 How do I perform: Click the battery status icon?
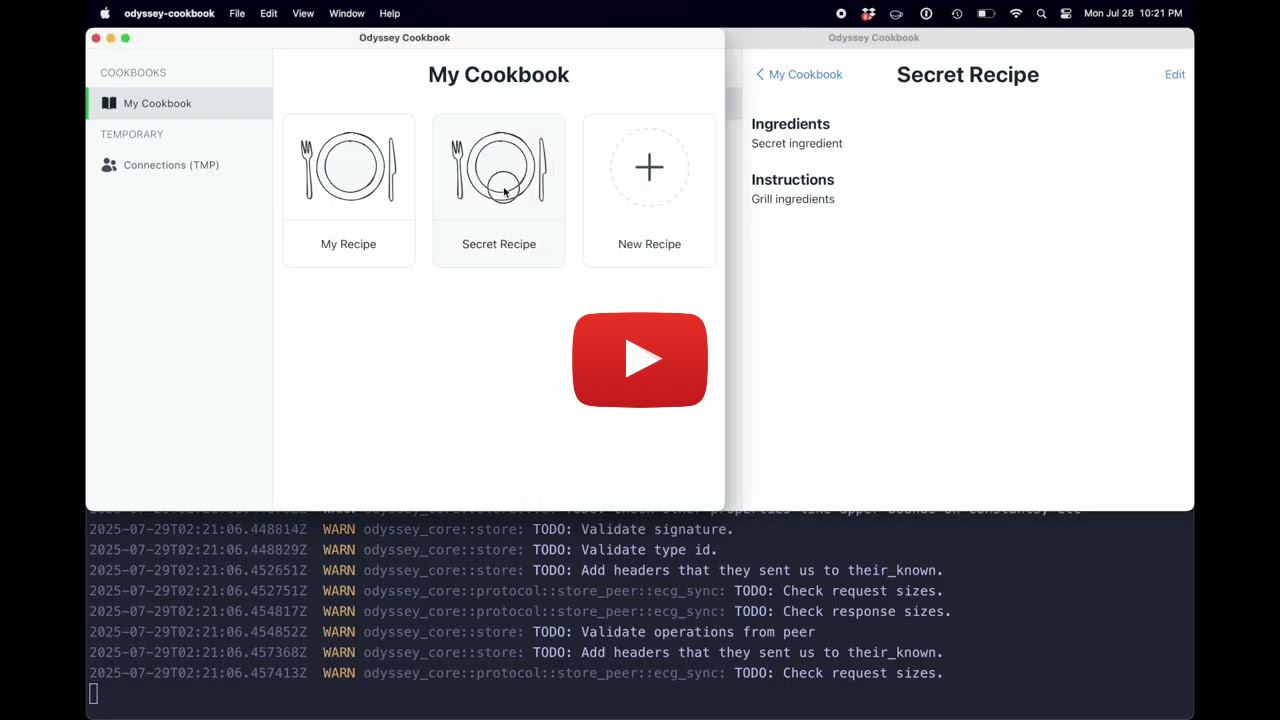(x=986, y=14)
